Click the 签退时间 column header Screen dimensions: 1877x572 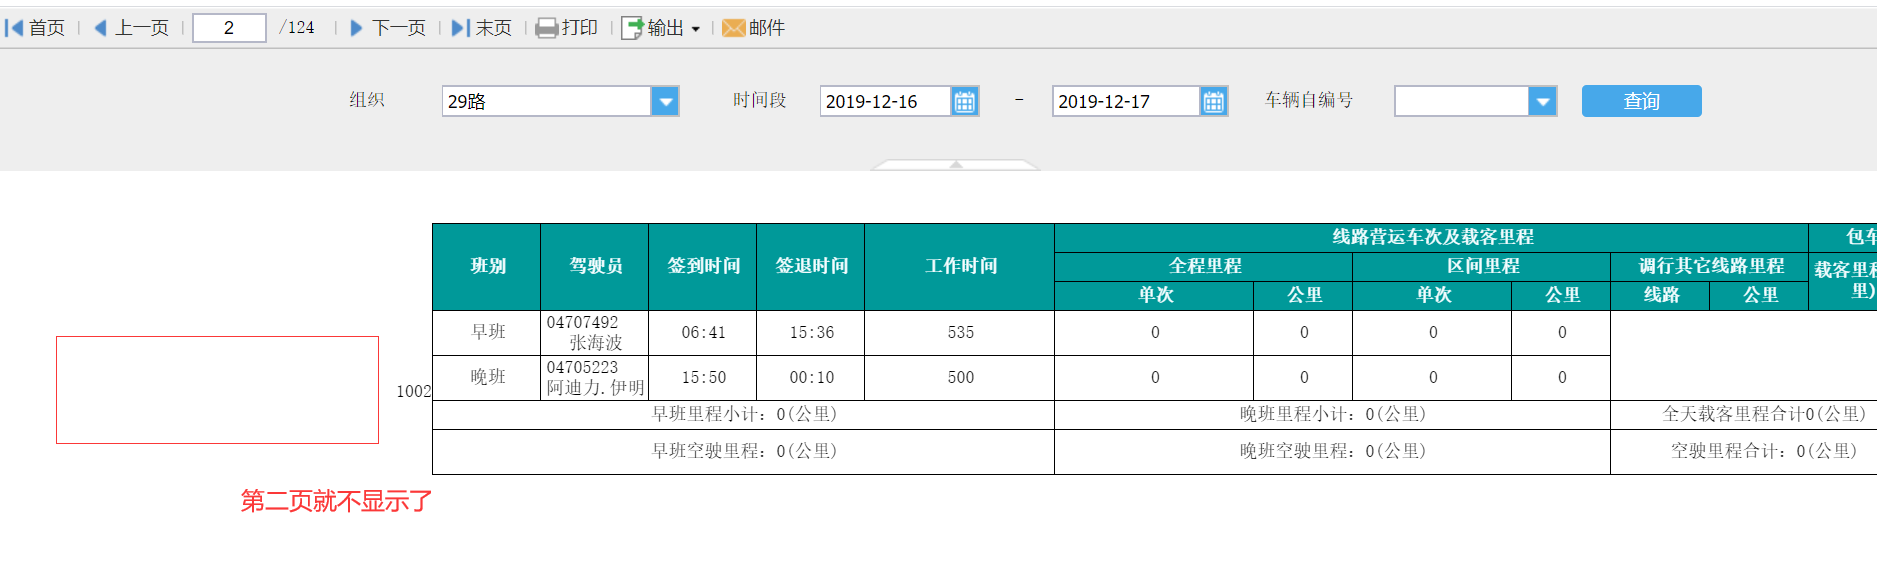coord(811,267)
